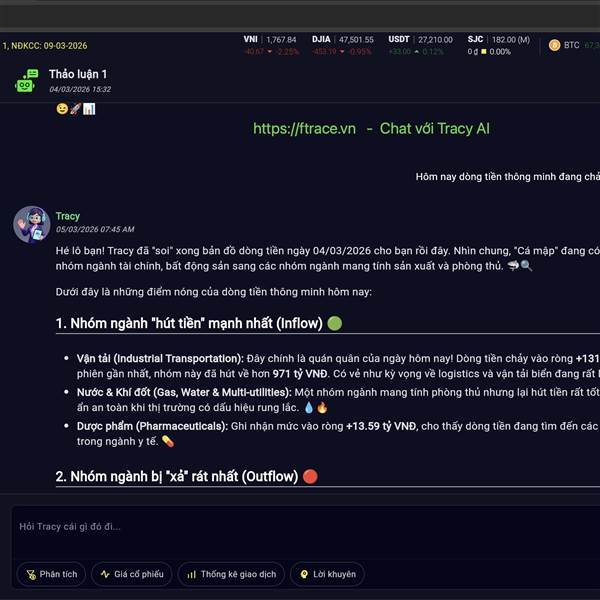600x600 pixels.
Task: Click the green chatbot icon beside Thảo luận 1
Action: click(x=26, y=81)
